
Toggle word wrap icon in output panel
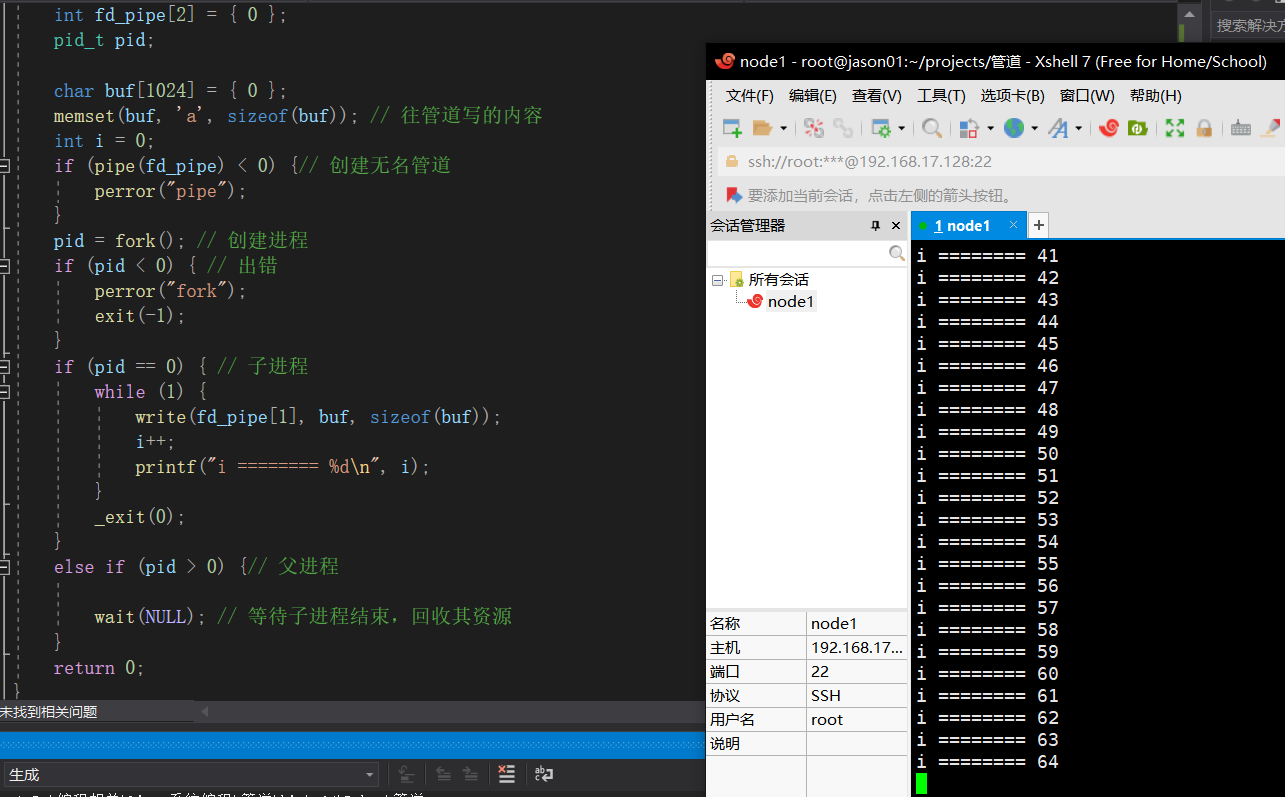click(544, 774)
